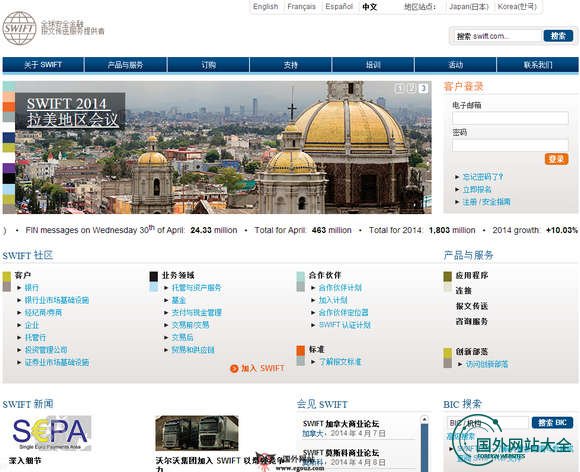The height and width of the screenshot is (472, 580).
Task: Open the 托管行 link
Action: point(36,337)
